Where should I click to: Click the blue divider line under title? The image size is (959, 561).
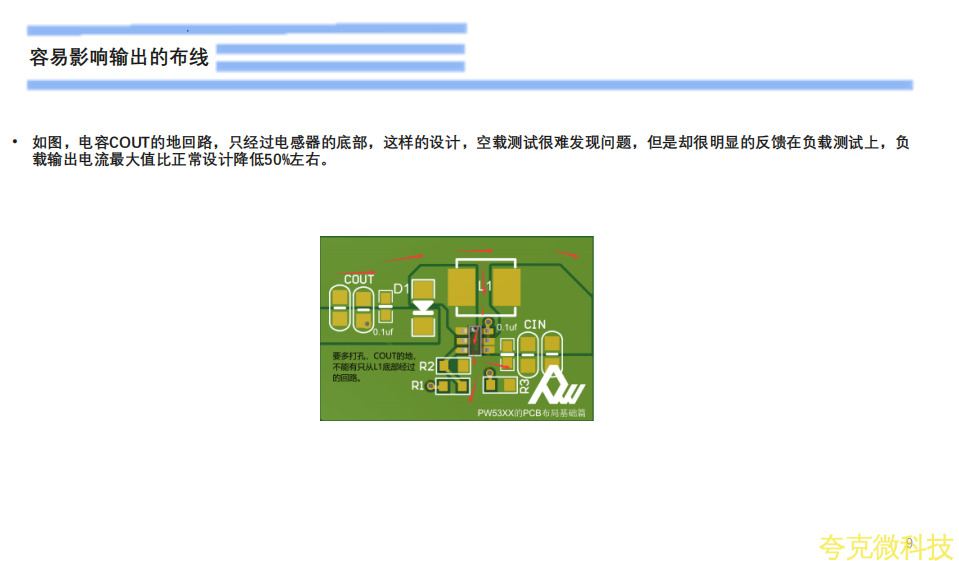point(470,86)
